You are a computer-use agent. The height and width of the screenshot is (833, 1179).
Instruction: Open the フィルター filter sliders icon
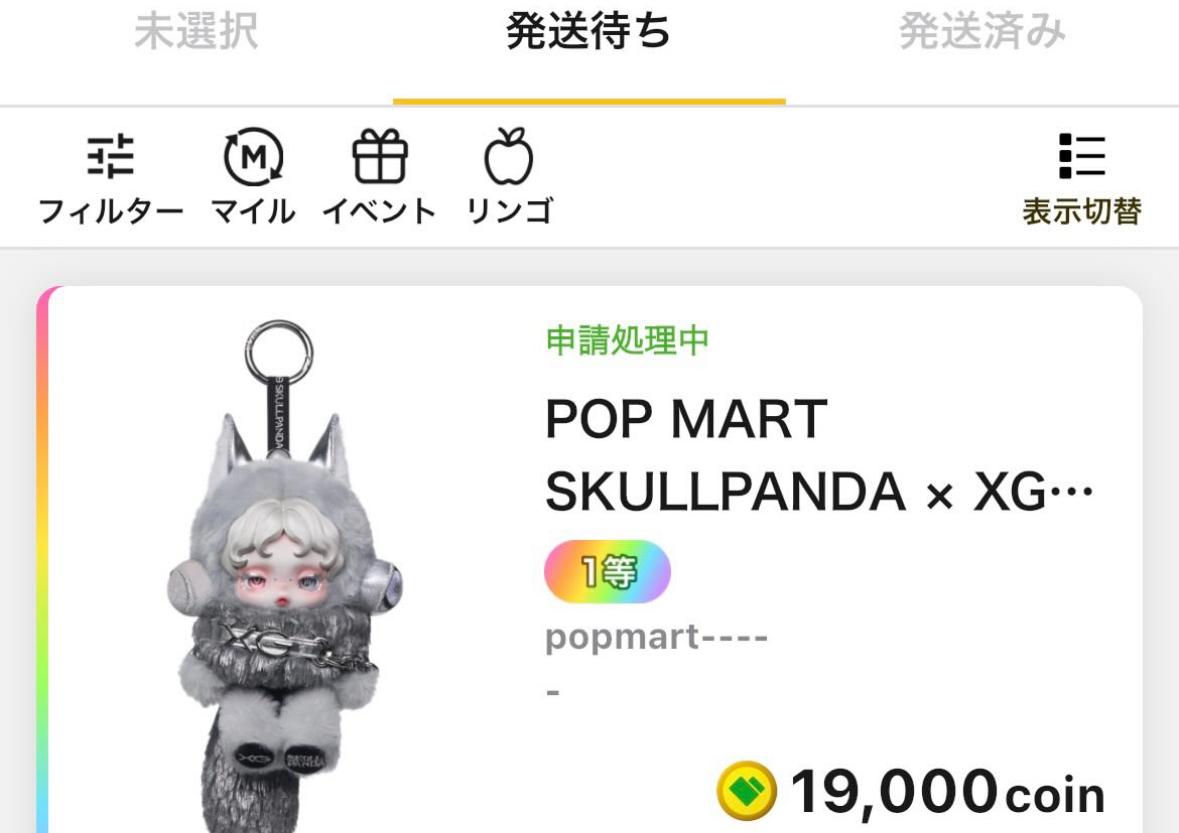pyautogui.click(x=111, y=156)
